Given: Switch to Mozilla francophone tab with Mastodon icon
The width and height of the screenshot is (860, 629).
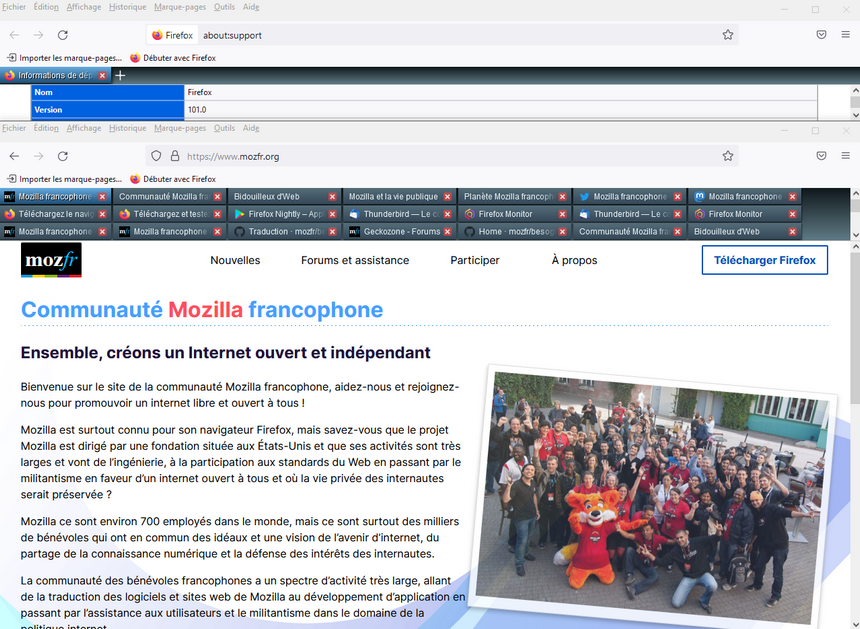Looking at the screenshot, I should [x=744, y=197].
